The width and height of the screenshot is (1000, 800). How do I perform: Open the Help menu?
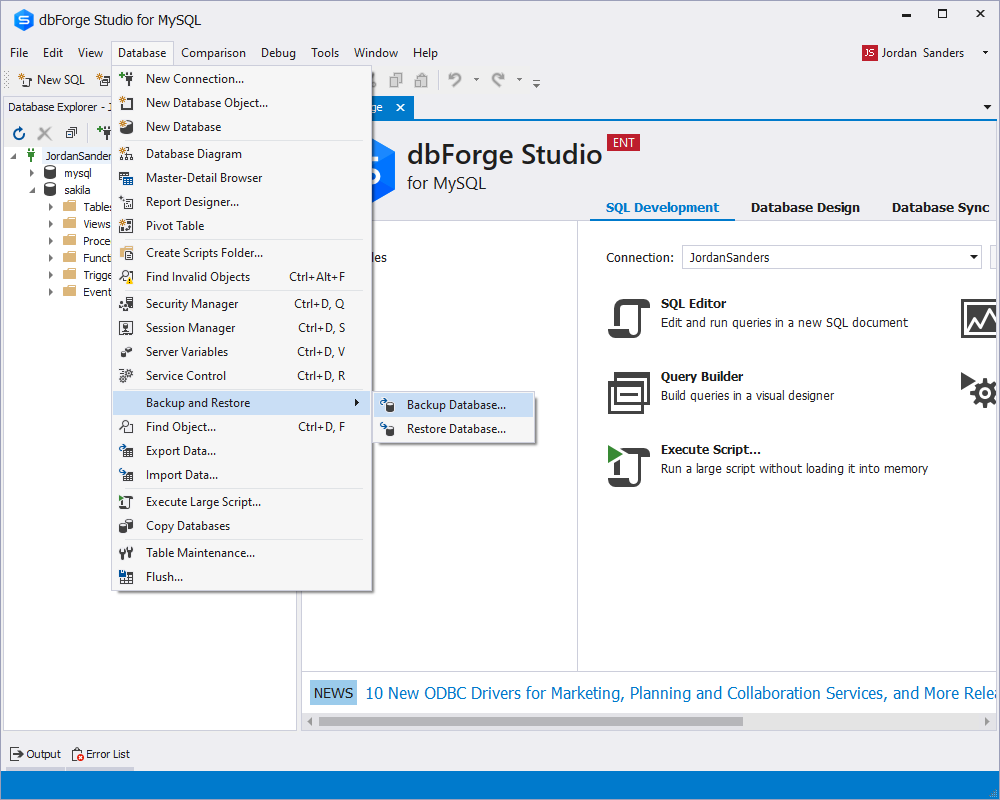pyautogui.click(x=425, y=53)
